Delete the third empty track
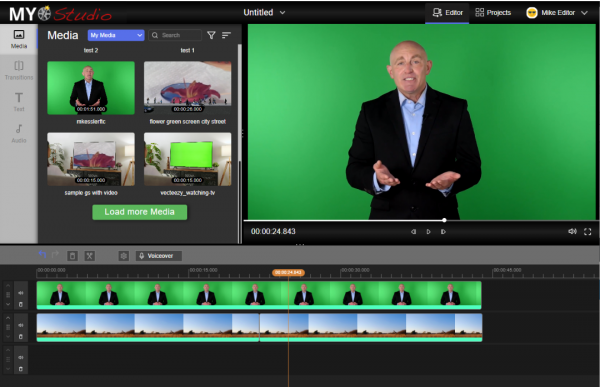 click(x=21, y=369)
